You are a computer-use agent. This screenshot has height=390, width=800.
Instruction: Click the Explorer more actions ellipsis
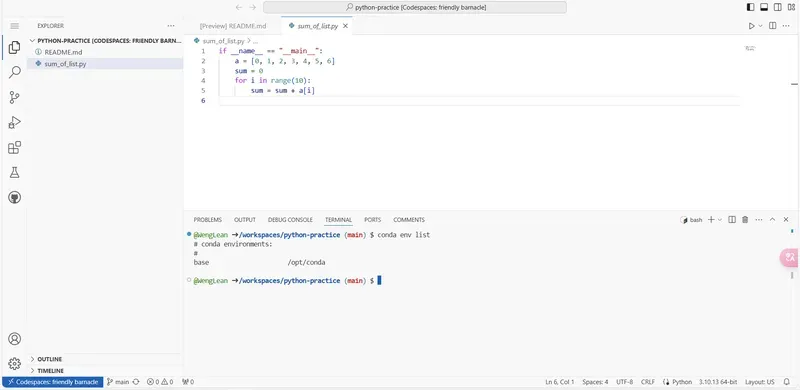(x=171, y=26)
